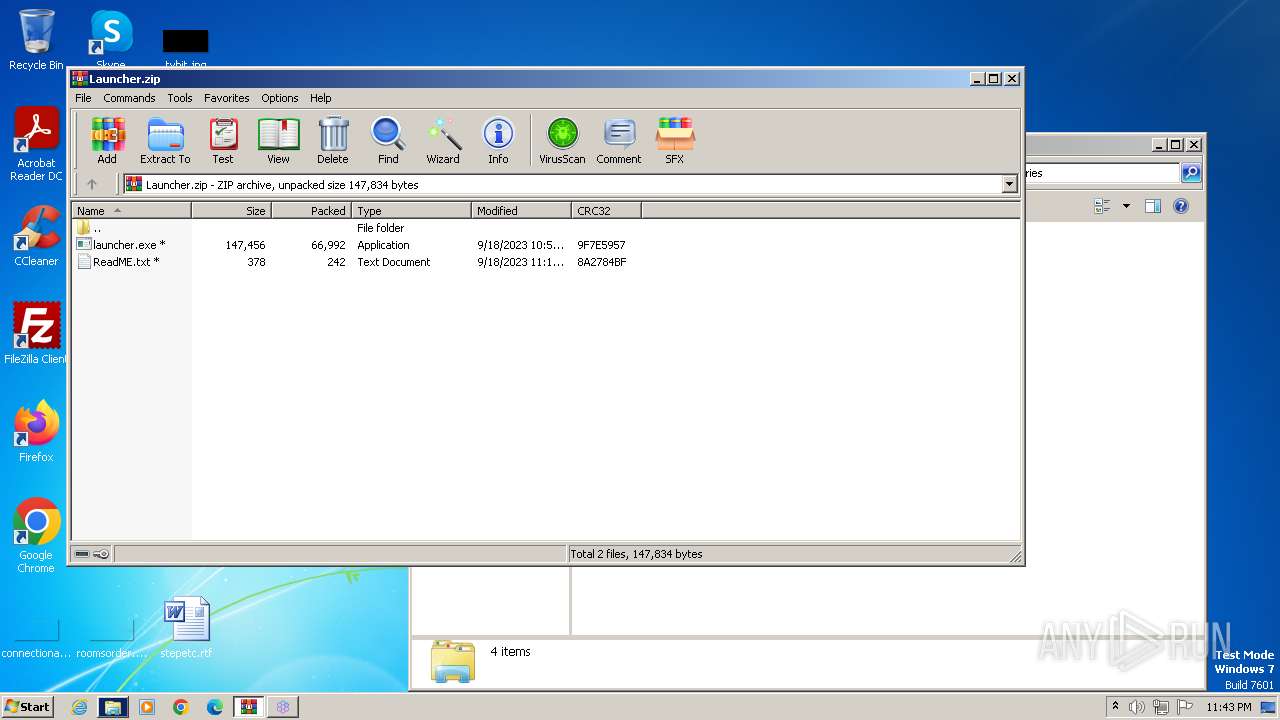Open Microsoft Edge from the taskbar
The image size is (1280, 720).
tap(215, 707)
